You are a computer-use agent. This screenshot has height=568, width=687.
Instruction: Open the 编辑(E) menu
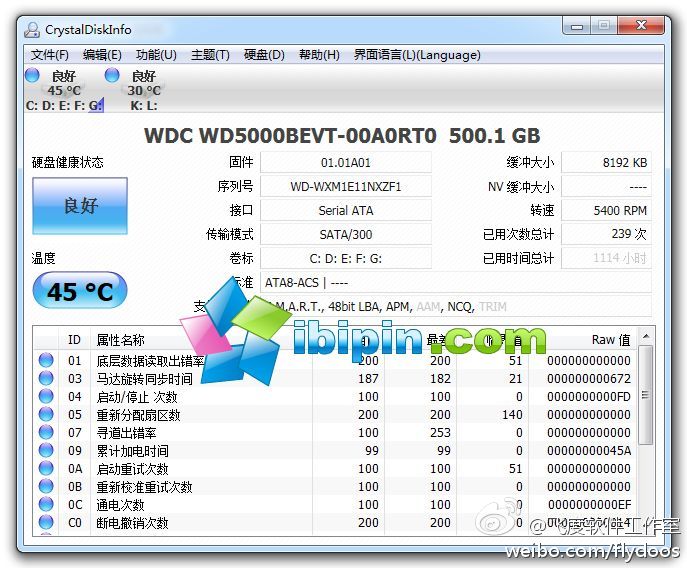(x=102, y=55)
